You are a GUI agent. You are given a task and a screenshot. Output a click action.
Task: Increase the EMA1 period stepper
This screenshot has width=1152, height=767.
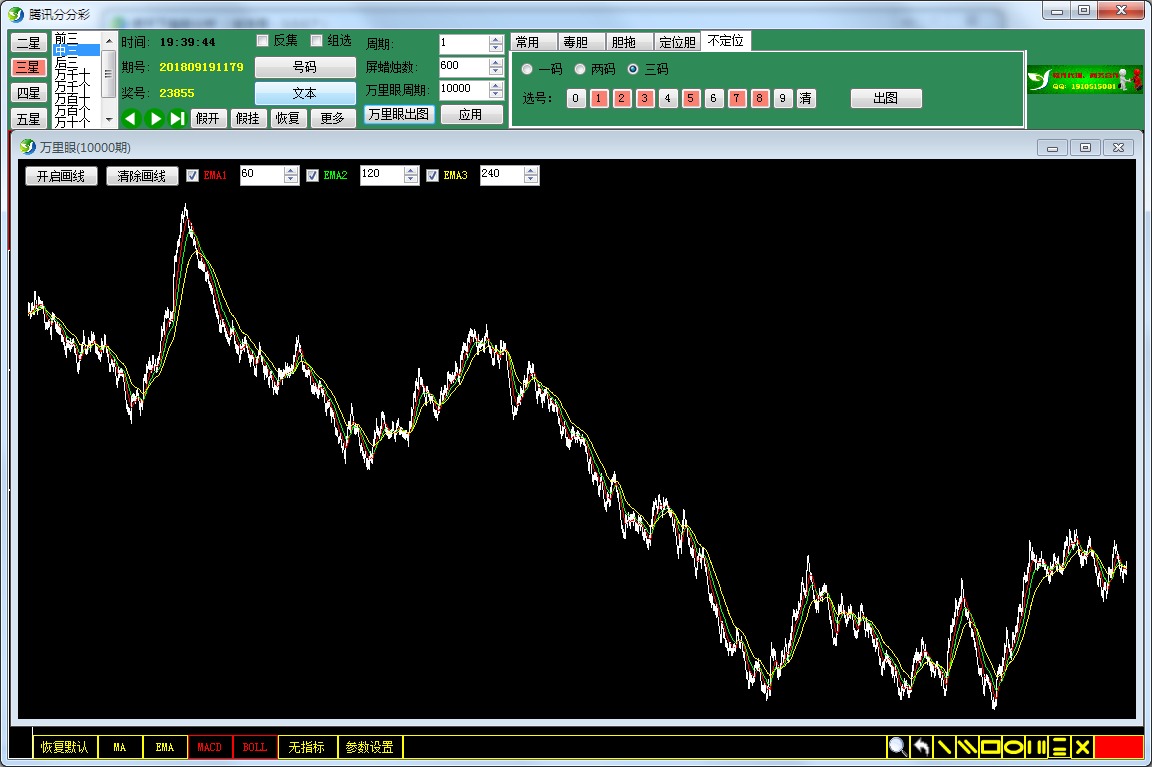coord(291,171)
